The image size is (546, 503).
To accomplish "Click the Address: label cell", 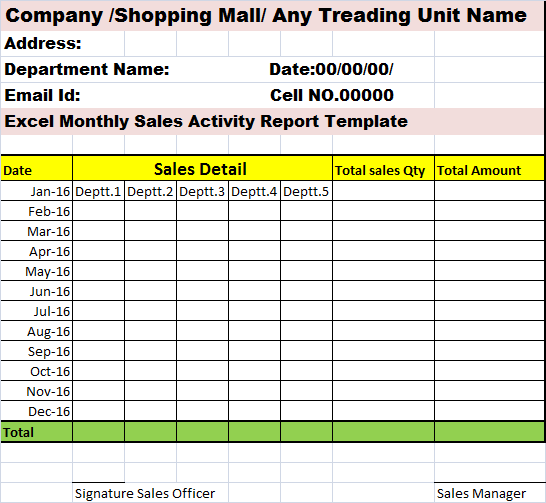I will [x=63, y=44].
